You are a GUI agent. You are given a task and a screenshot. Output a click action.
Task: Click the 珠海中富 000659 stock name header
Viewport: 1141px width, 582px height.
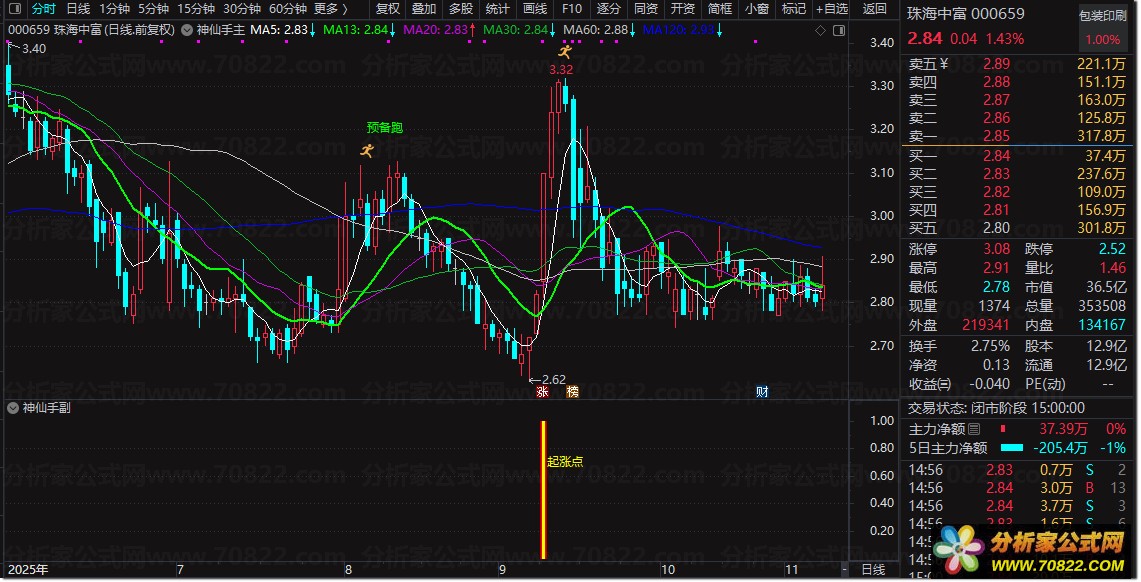tap(965, 14)
